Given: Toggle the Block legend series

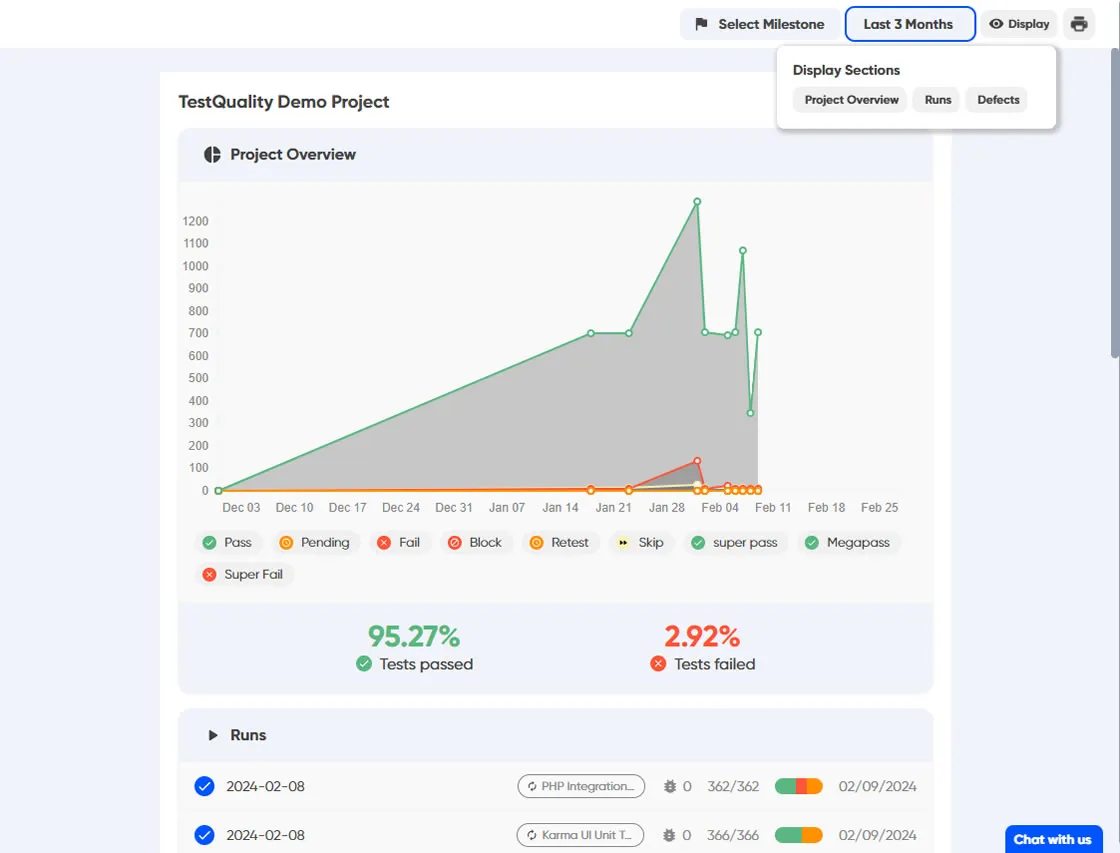Looking at the screenshot, I should (x=475, y=543).
